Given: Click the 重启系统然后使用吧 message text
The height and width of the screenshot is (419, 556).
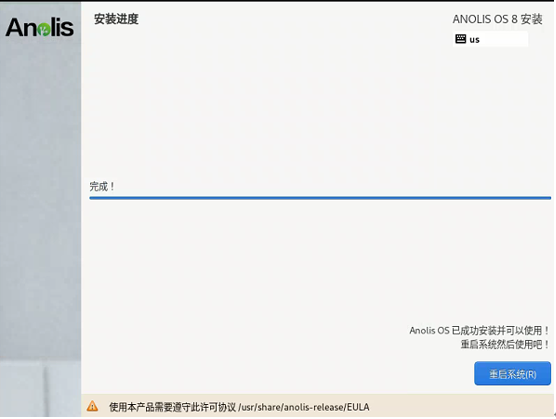Looking at the screenshot, I should click(x=505, y=344).
